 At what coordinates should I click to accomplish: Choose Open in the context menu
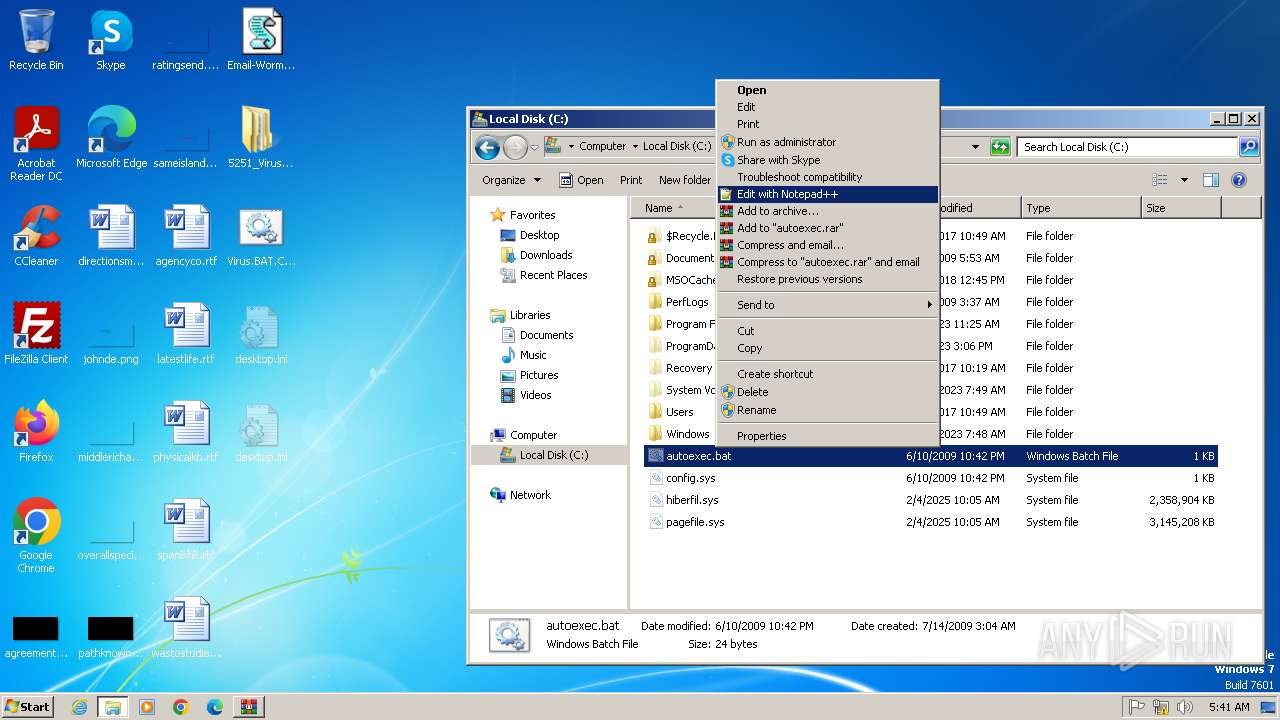[x=828, y=90]
